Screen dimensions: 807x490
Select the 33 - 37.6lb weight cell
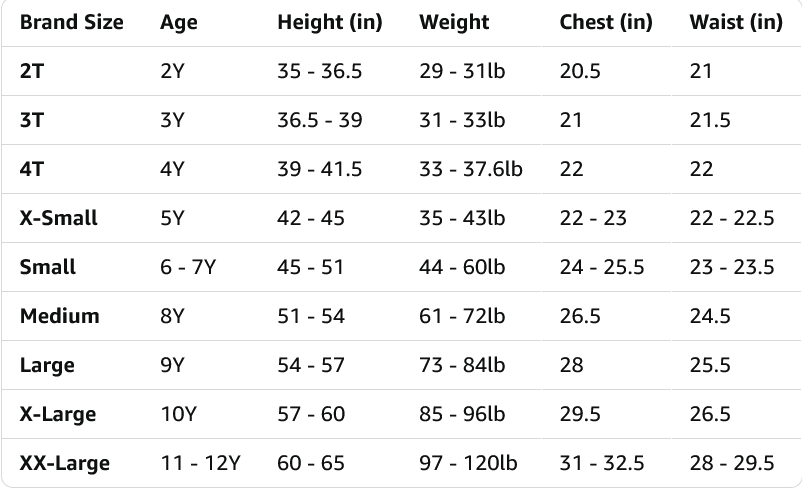point(470,169)
